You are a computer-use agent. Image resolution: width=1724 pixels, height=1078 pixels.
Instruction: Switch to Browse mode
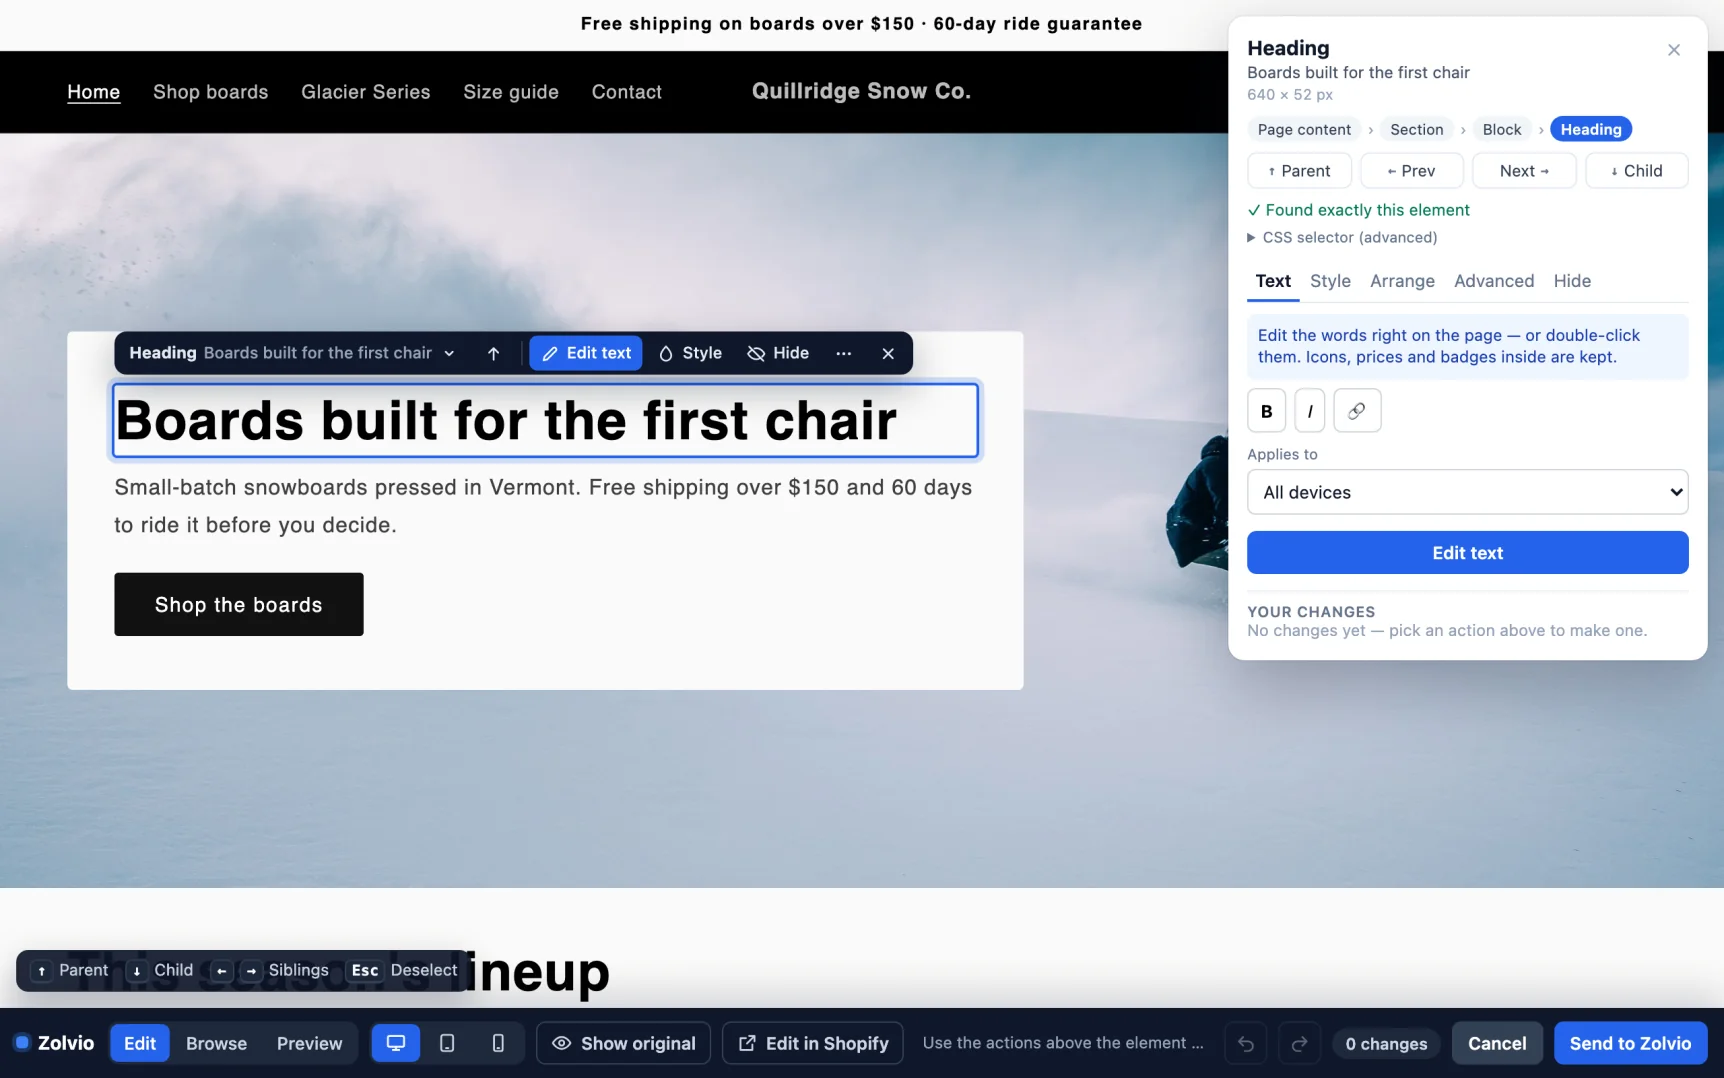coord(216,1043)
